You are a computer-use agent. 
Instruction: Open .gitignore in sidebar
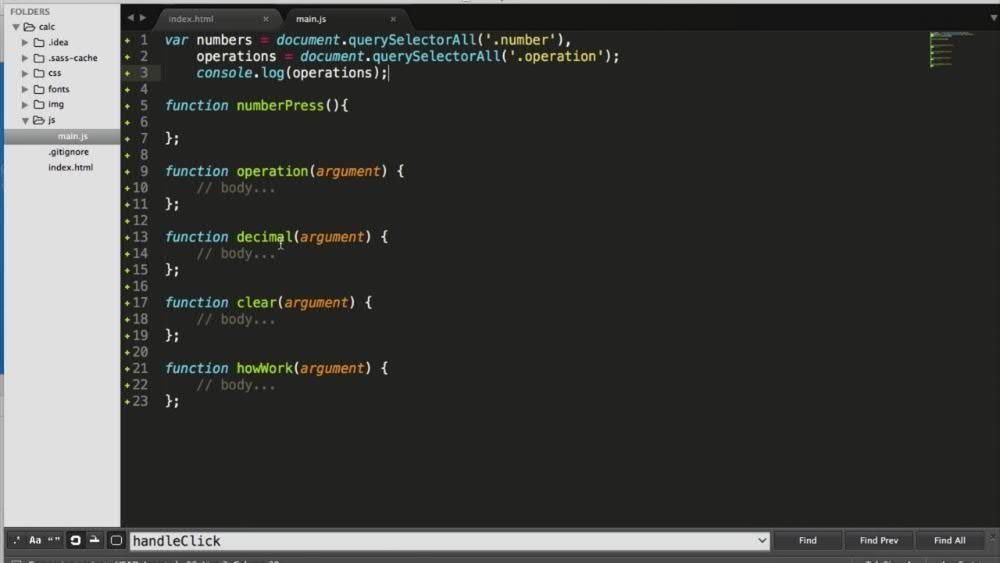point(68,152)
